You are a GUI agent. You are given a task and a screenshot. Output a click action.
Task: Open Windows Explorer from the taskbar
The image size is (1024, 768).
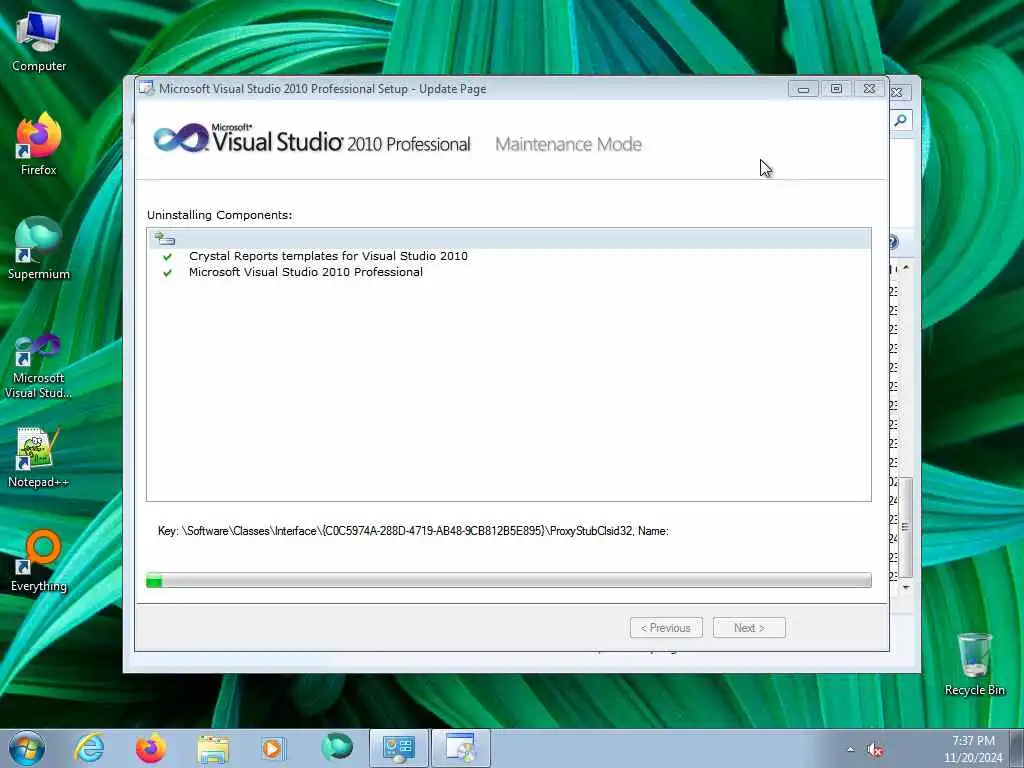click(213, 748)
